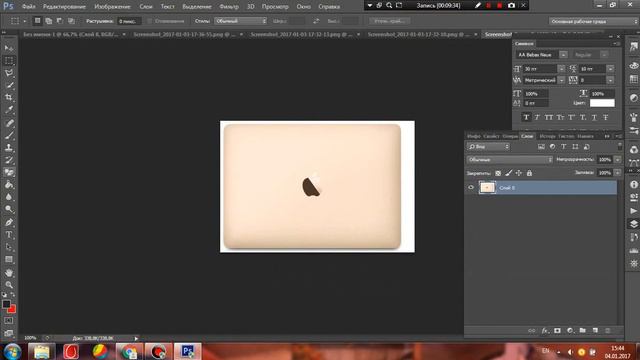Open the layer filter Вид dropdown
The width and height of the screenshot is (640, 360).
coord(489,147)
